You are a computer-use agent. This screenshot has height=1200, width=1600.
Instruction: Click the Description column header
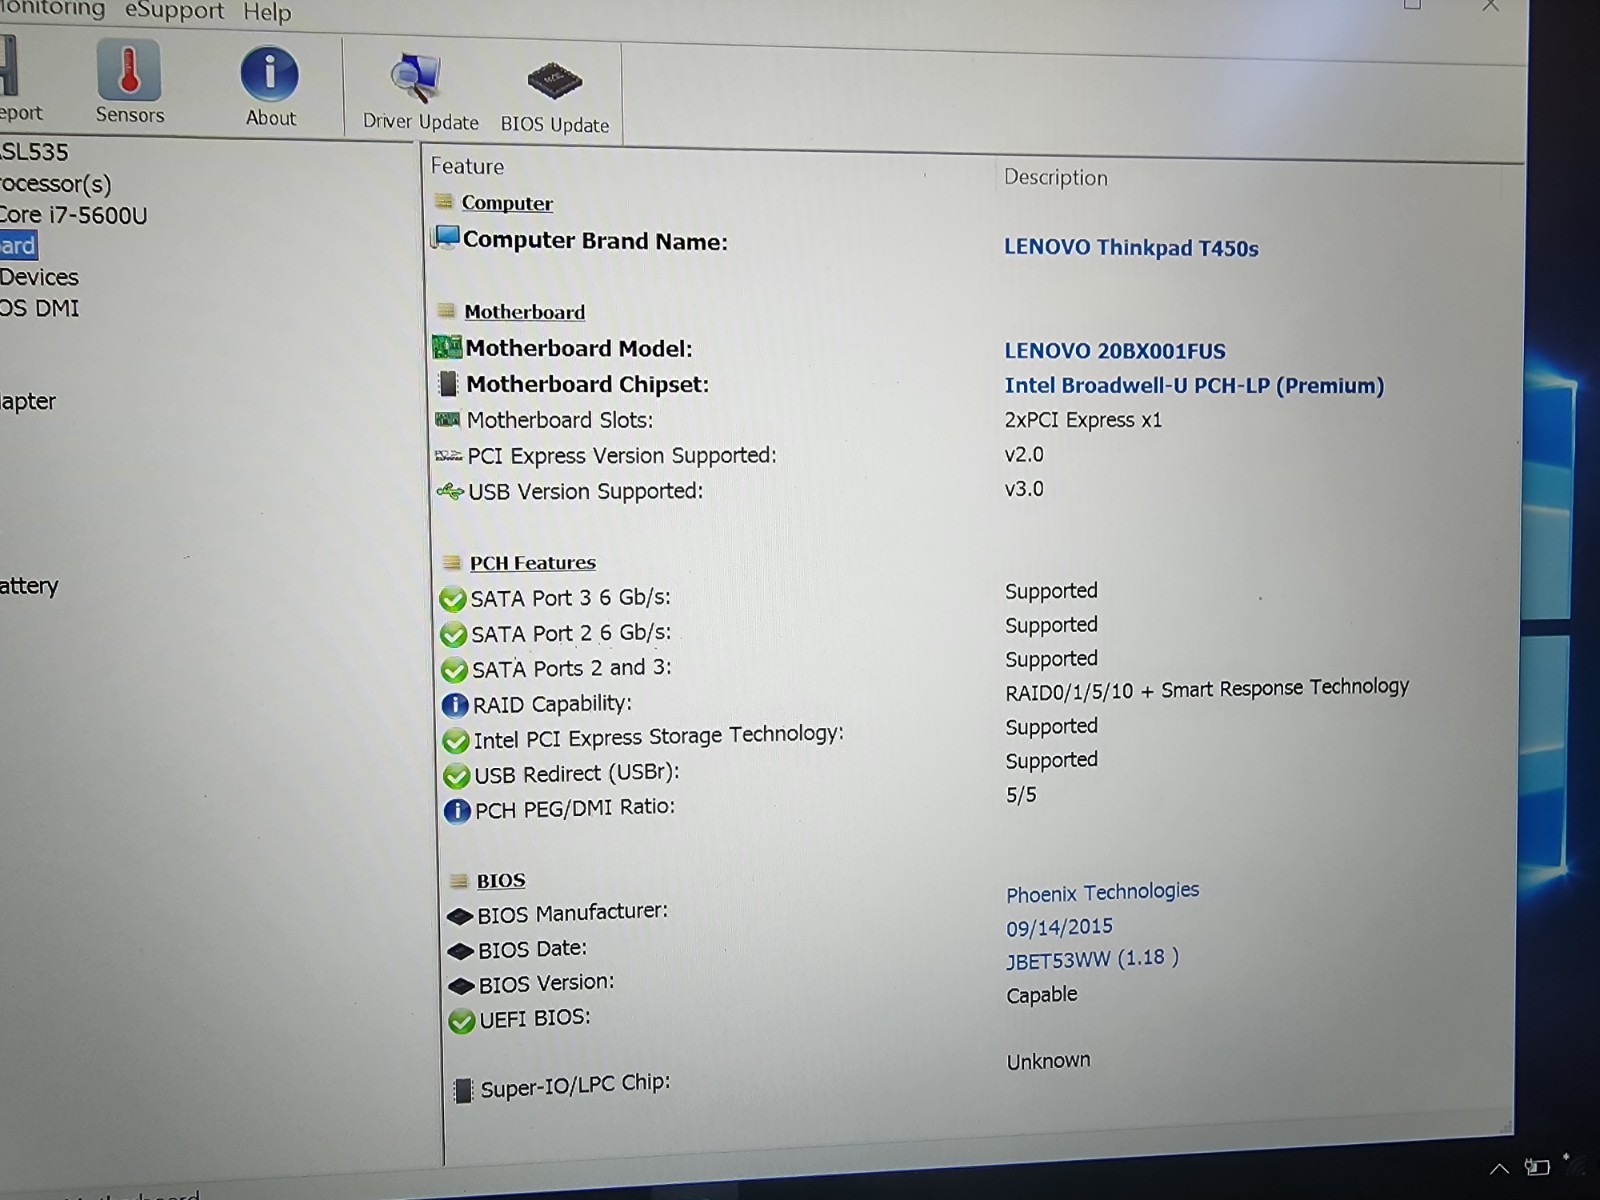click(x=1056, y=177)
